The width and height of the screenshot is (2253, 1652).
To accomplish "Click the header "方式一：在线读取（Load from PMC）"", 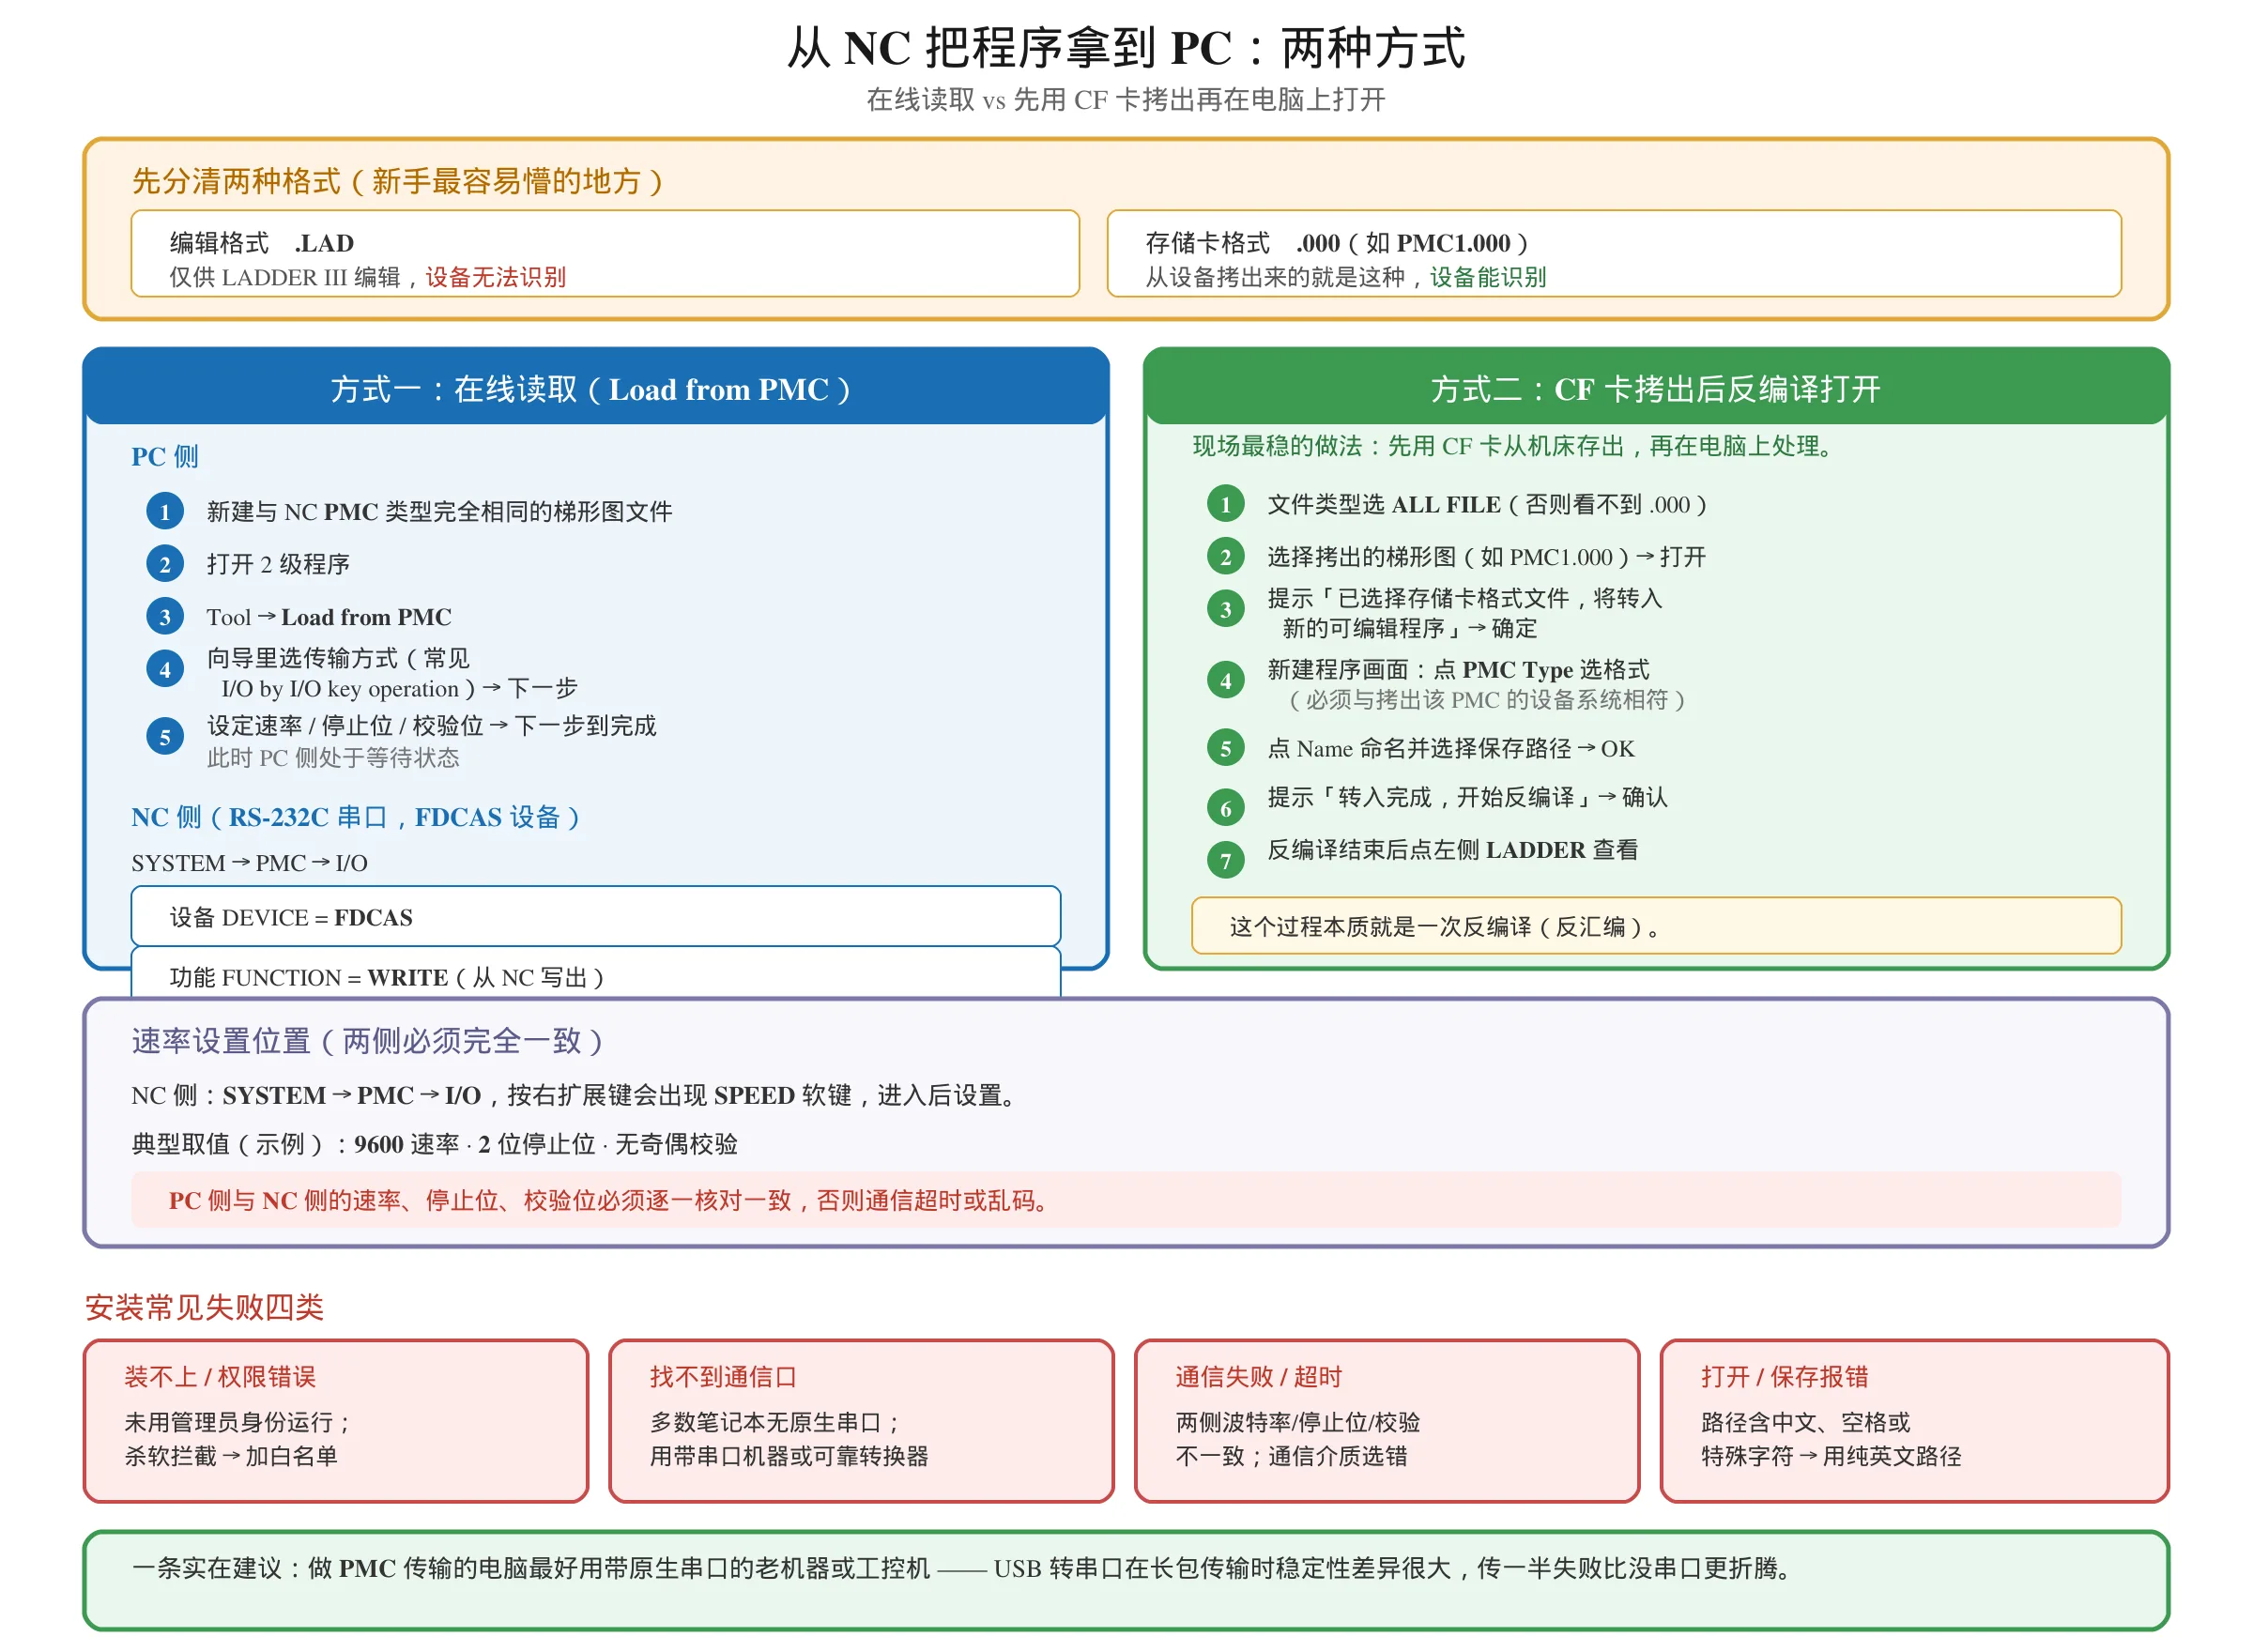I will tap(596, 388).
